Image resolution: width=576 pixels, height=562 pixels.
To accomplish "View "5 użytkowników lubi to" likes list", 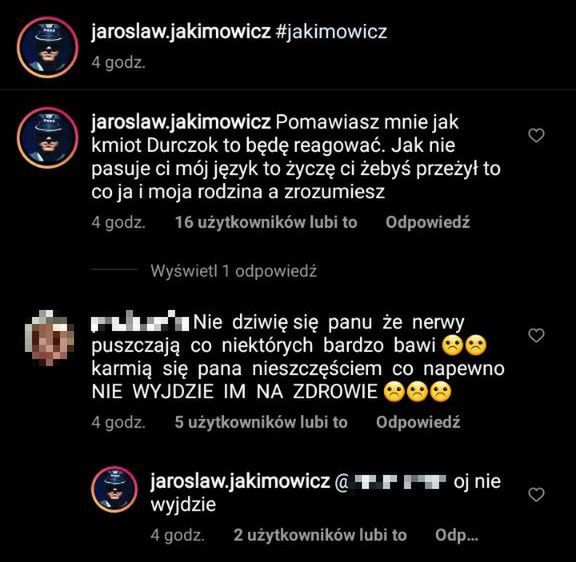I will pos(261,422).
